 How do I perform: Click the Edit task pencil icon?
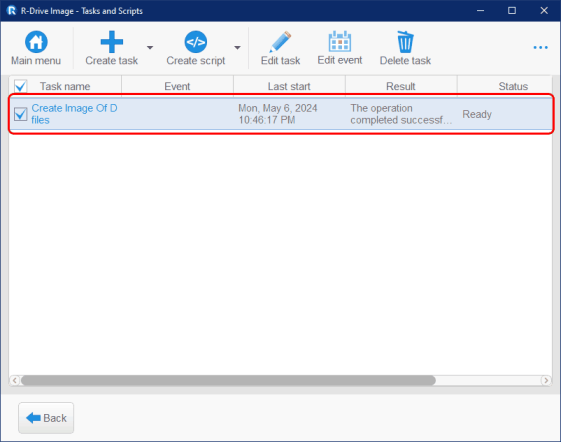click(280, 42)
